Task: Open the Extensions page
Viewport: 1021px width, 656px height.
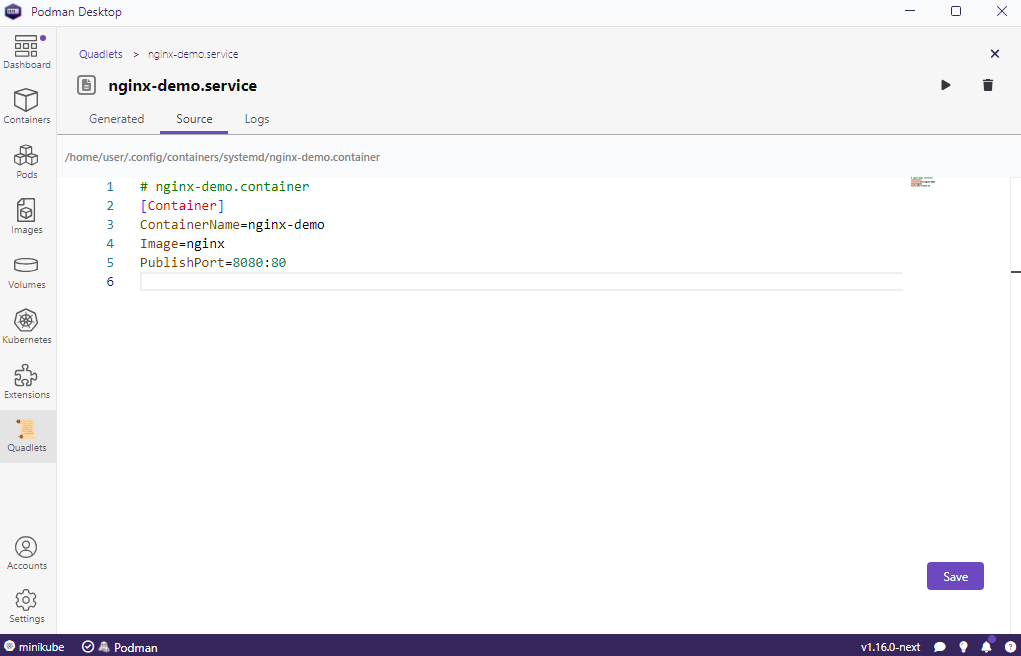Action: coord(27,382)
